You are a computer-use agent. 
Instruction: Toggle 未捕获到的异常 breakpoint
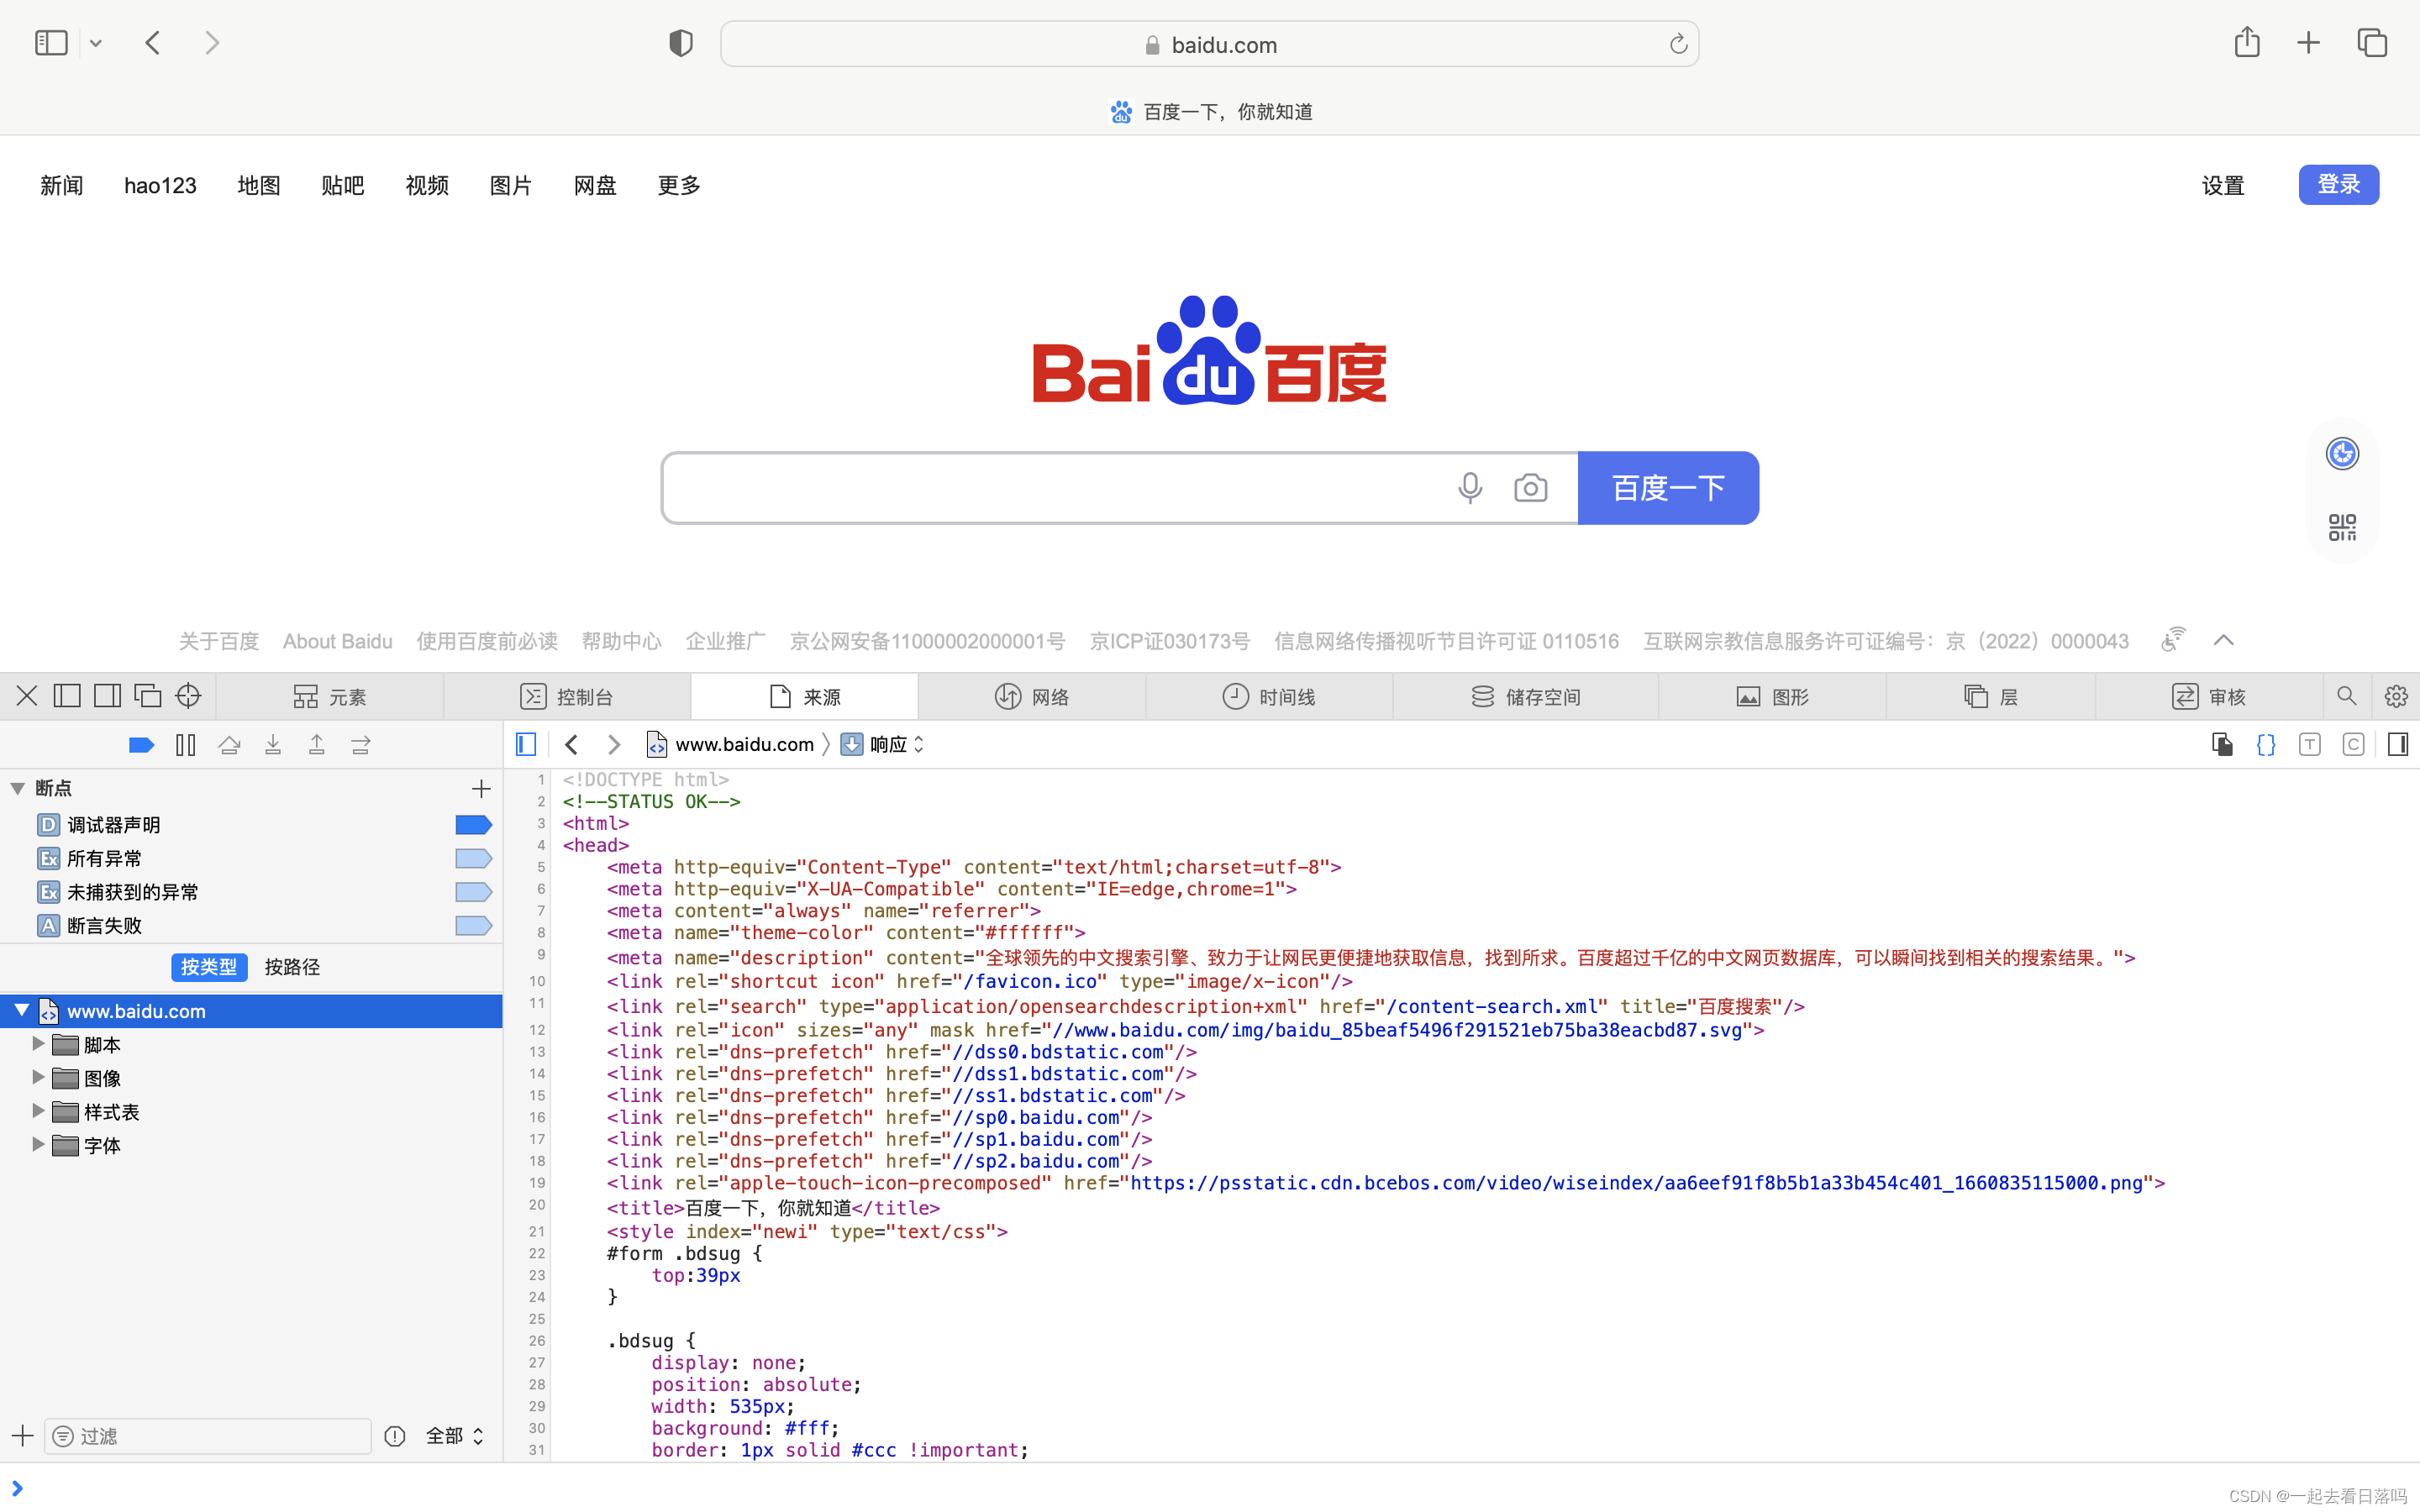(473, 892)
